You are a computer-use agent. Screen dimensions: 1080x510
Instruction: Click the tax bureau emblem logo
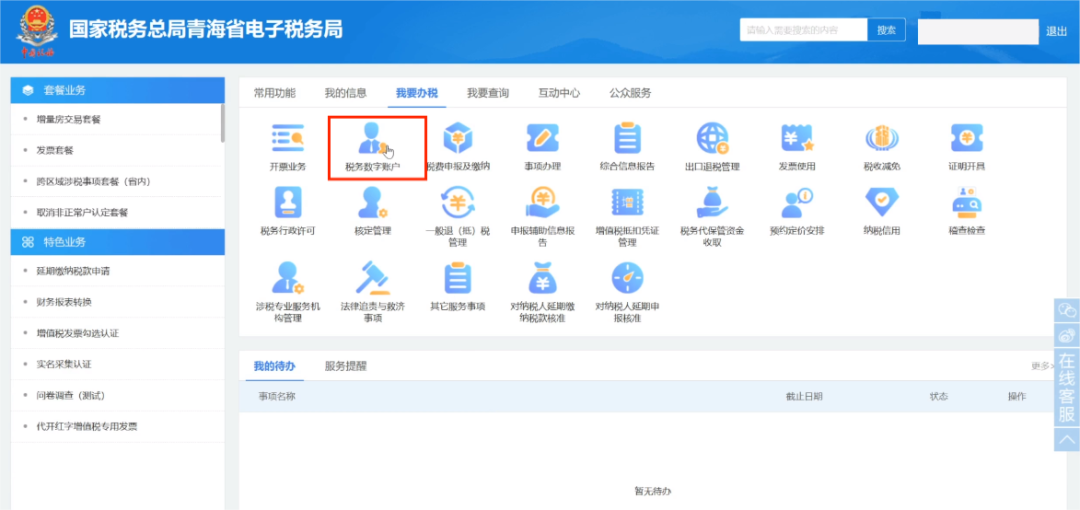tap(35, 31)
